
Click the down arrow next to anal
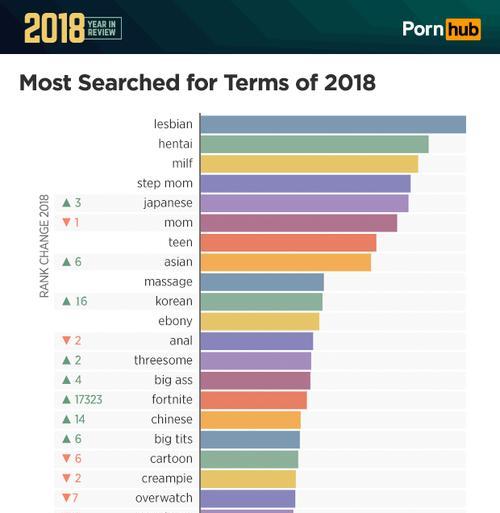pyautogui.click(x=67, y=340)
